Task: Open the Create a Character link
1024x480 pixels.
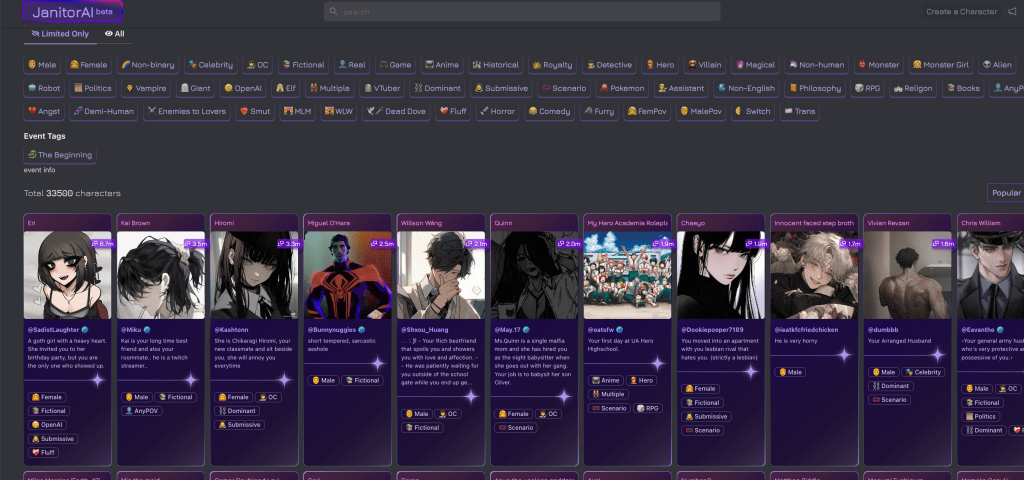Action: 961,12
